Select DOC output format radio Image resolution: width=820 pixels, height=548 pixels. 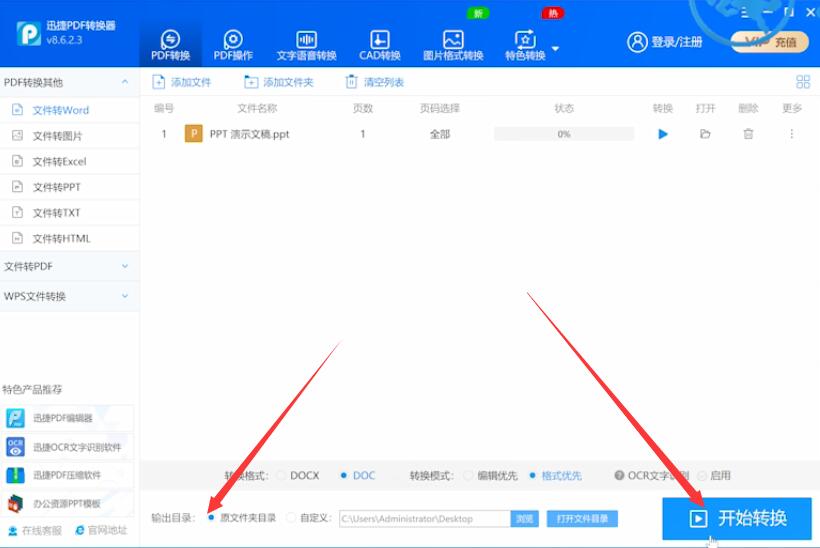tap(344, 475)
